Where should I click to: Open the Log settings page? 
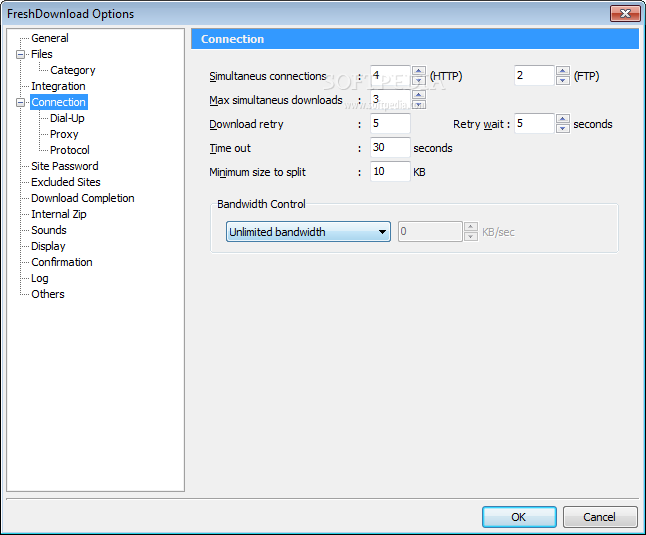click(40, 278)
